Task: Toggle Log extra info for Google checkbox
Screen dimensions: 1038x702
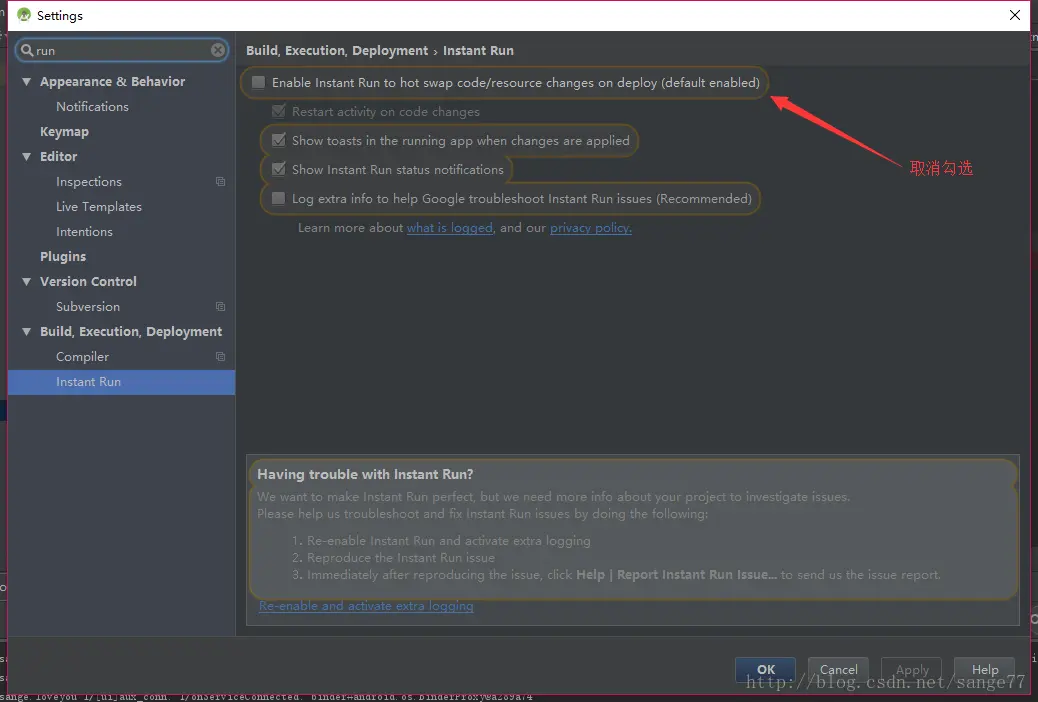Action: [279, 199]
